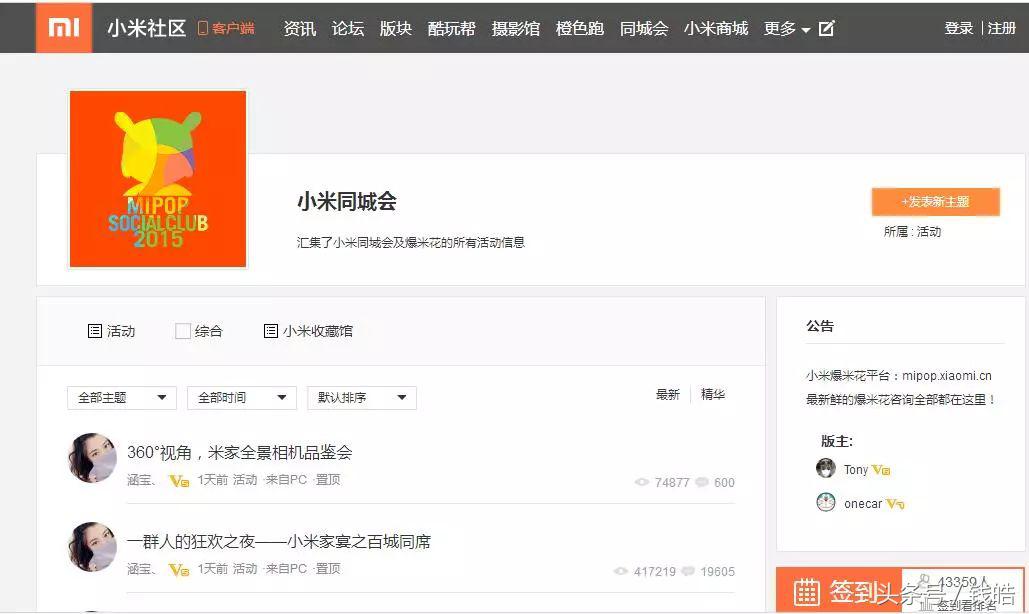Click the VIP badge next to onecar
The height and width of the screenshot is (614, 1029).
coord(895,504)
